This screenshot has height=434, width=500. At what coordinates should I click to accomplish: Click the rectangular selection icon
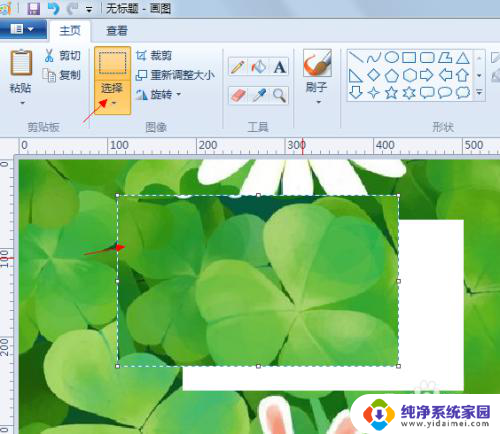pos(112,63)
